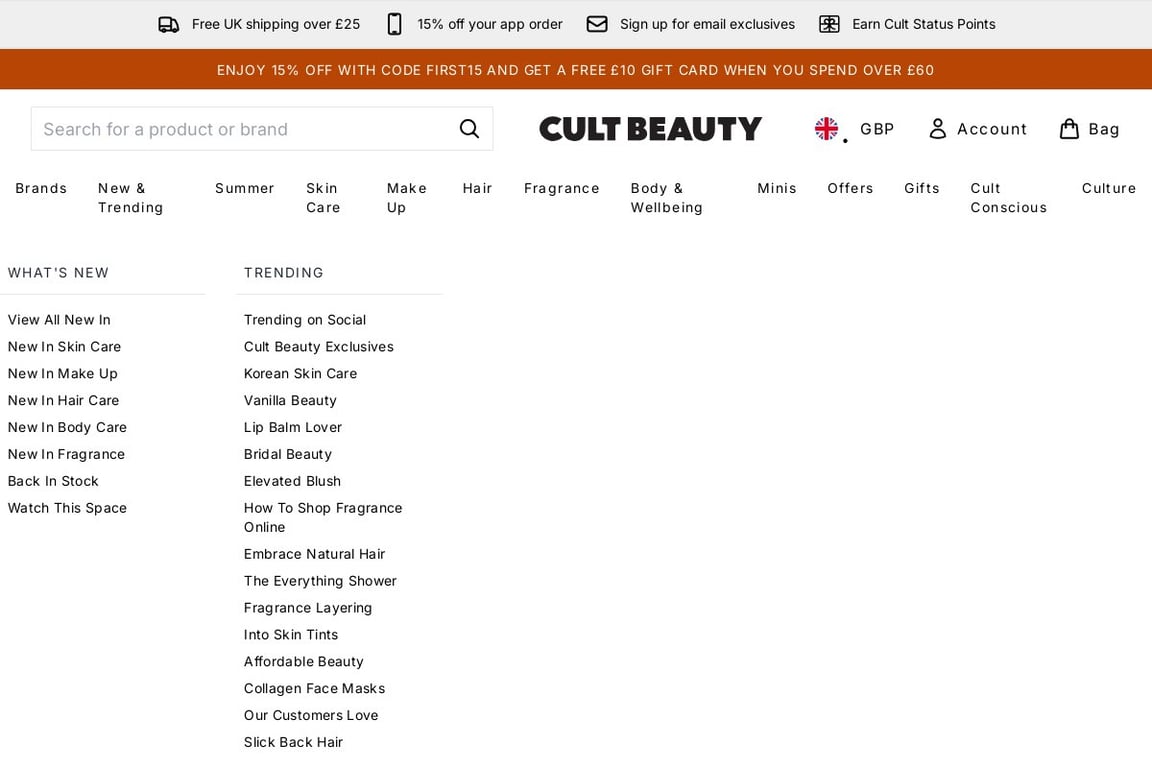Screen dimensions: 1152x768
Task: Click the magnifying glass search icon
Action: [469, 129]
